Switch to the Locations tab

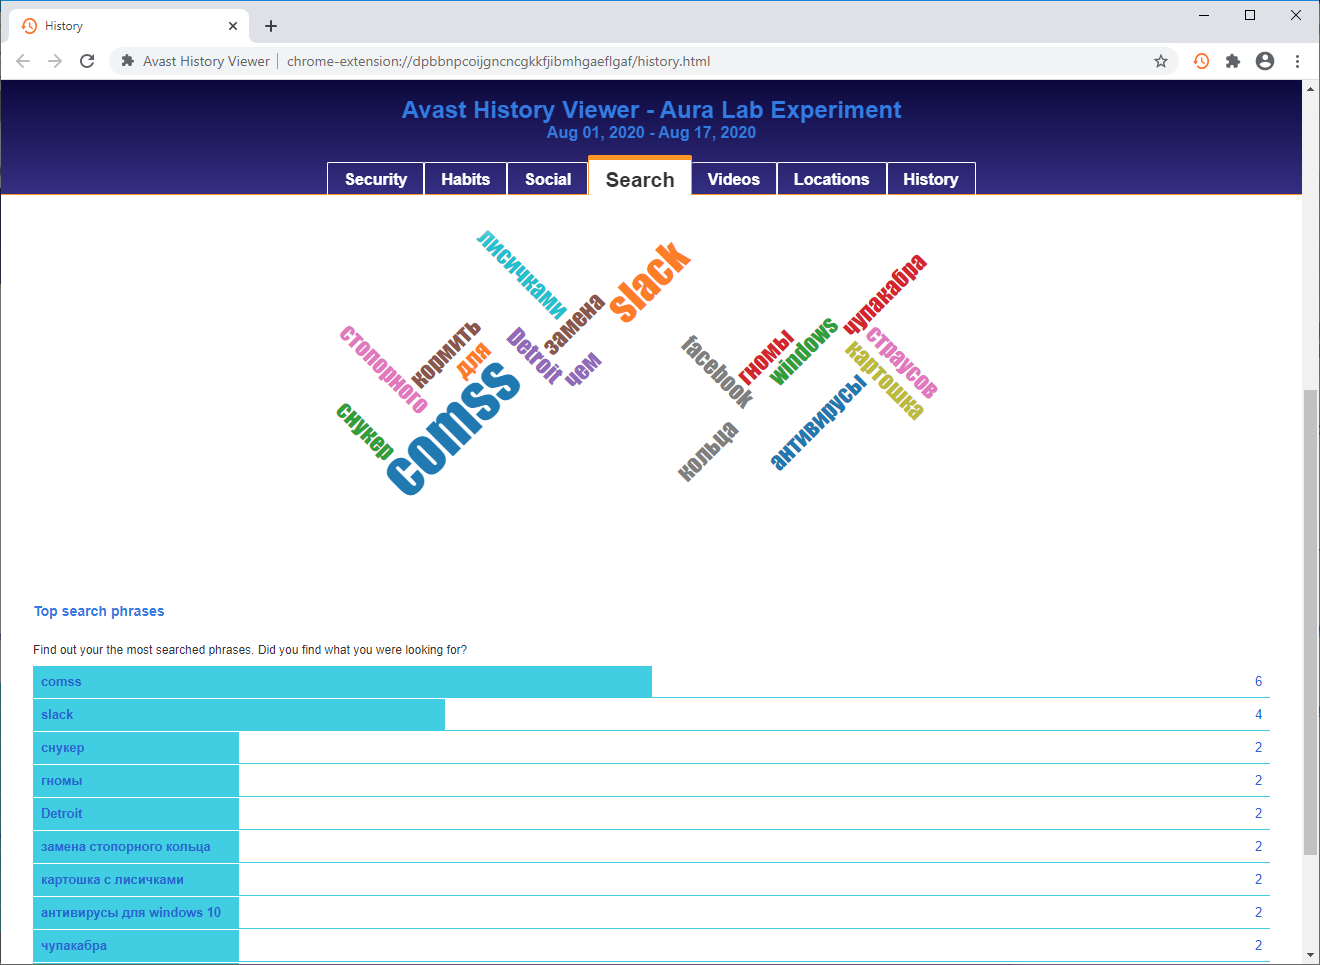(832, 179)
